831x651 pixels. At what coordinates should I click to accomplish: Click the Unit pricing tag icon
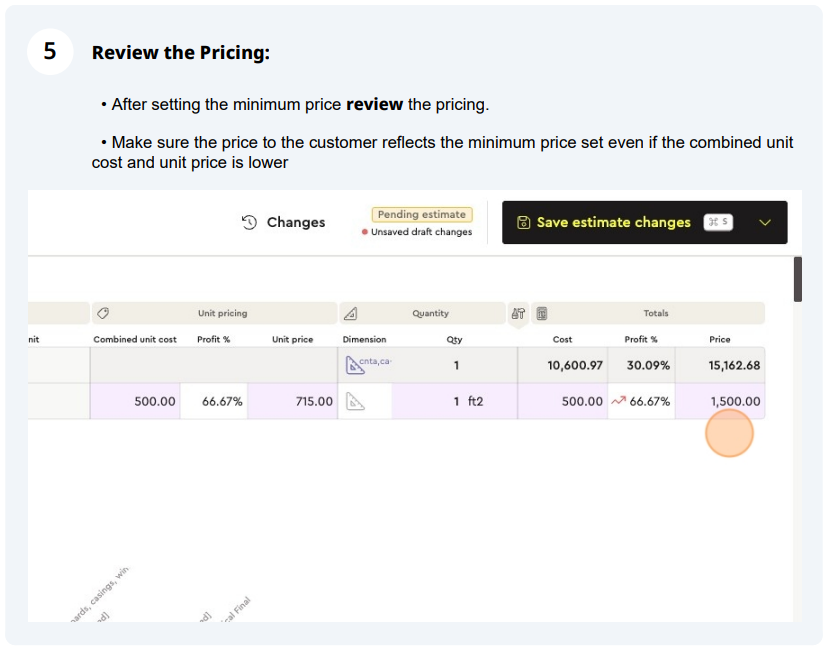pyautogui.click(x=103, y=313)
